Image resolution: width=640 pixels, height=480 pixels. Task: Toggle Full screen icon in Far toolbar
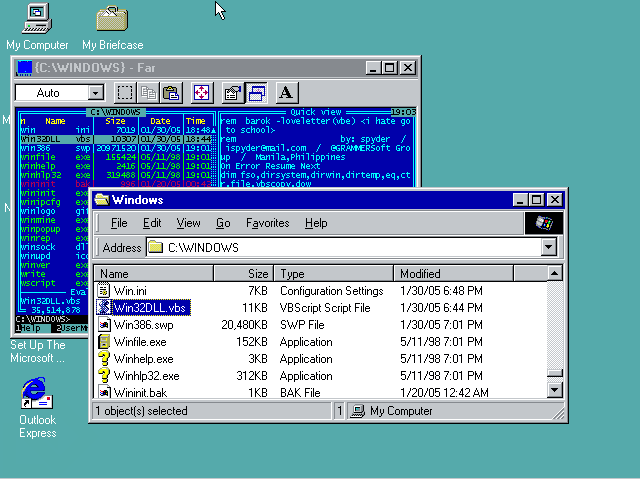tap(201, 93)
